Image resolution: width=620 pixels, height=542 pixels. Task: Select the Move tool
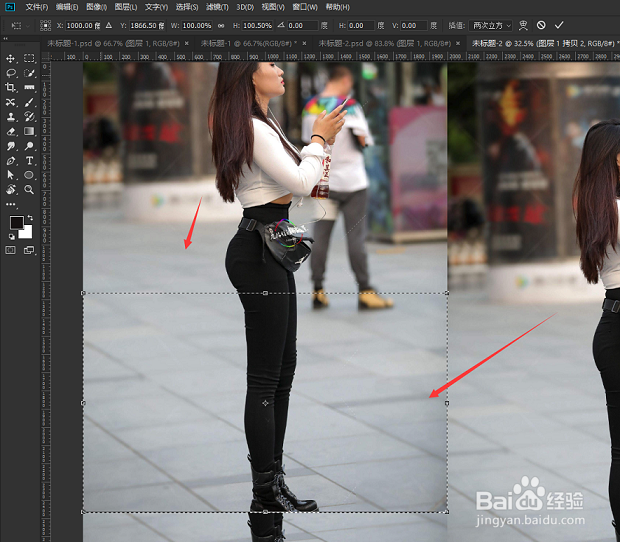(x=11, y=59)
